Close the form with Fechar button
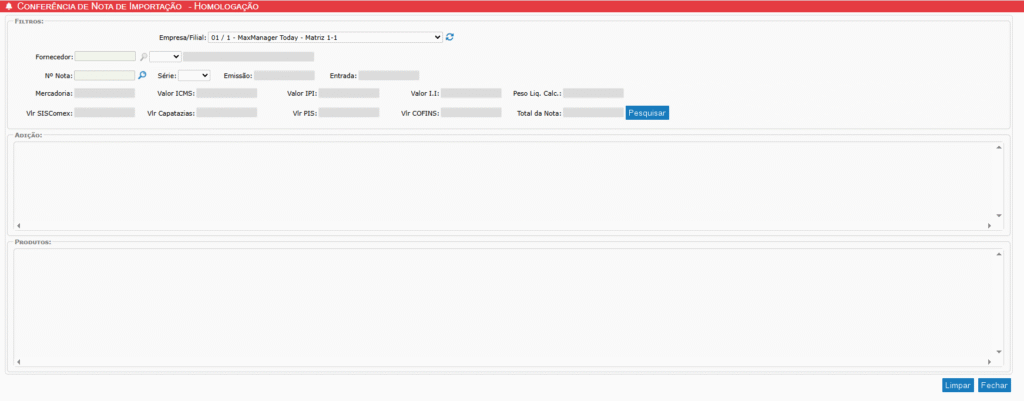 pos(994,385)
